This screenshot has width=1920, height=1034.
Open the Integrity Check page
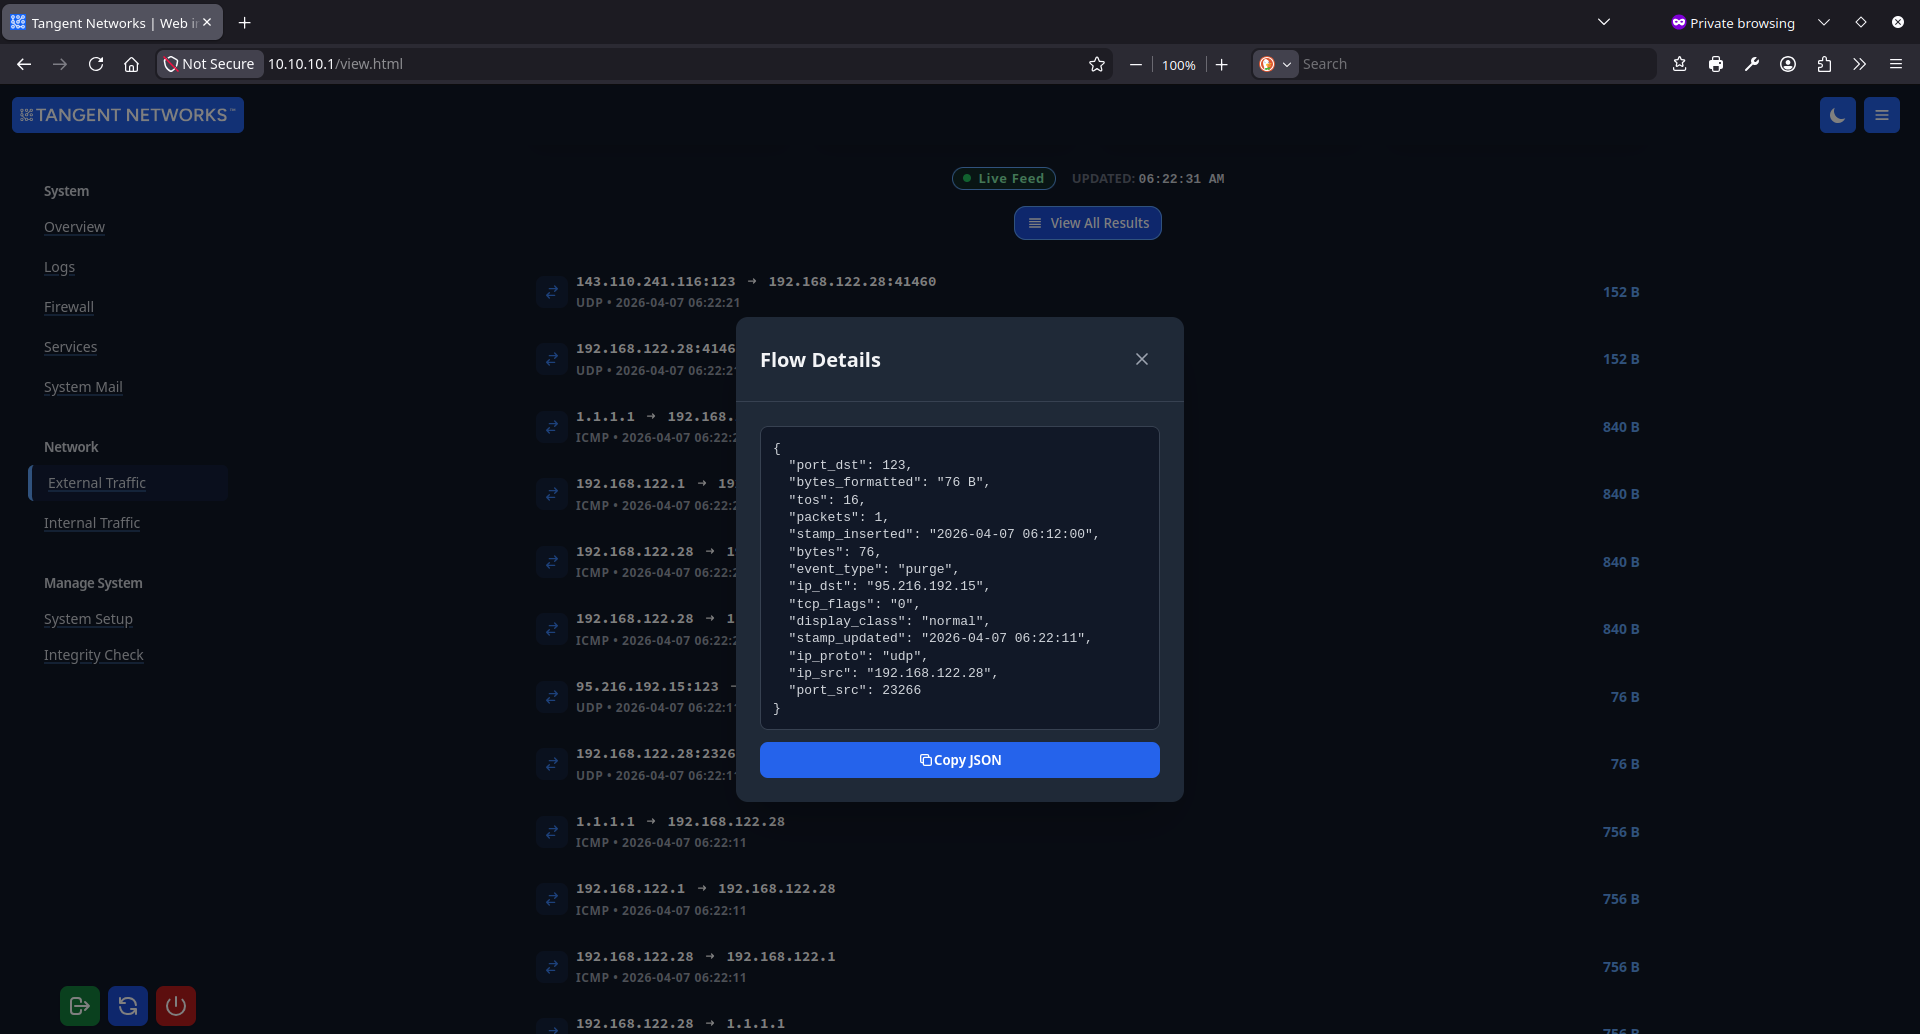(x=93, y=655)
